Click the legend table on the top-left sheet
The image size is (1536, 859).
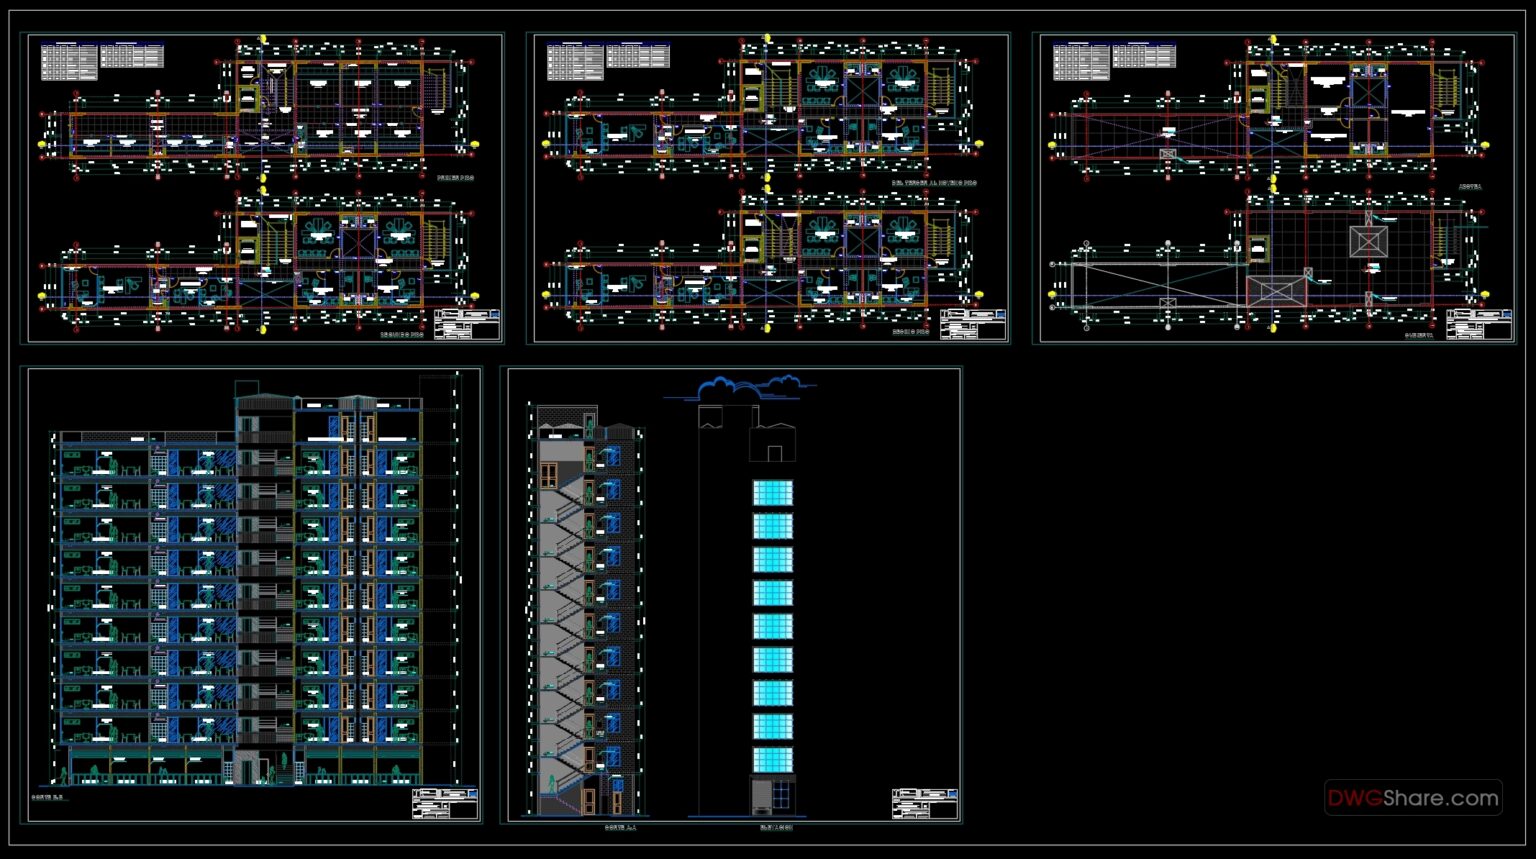(x=102, y=61)
